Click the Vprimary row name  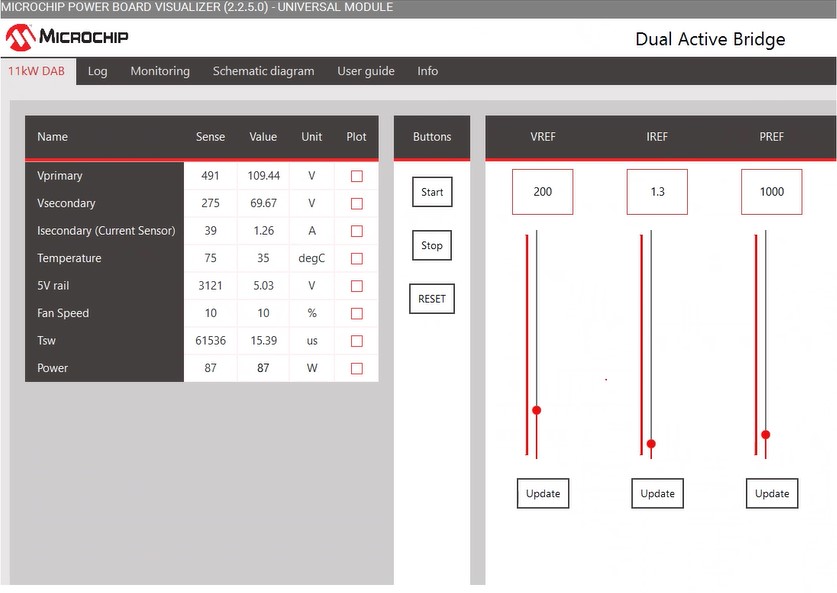pos(60,176)
